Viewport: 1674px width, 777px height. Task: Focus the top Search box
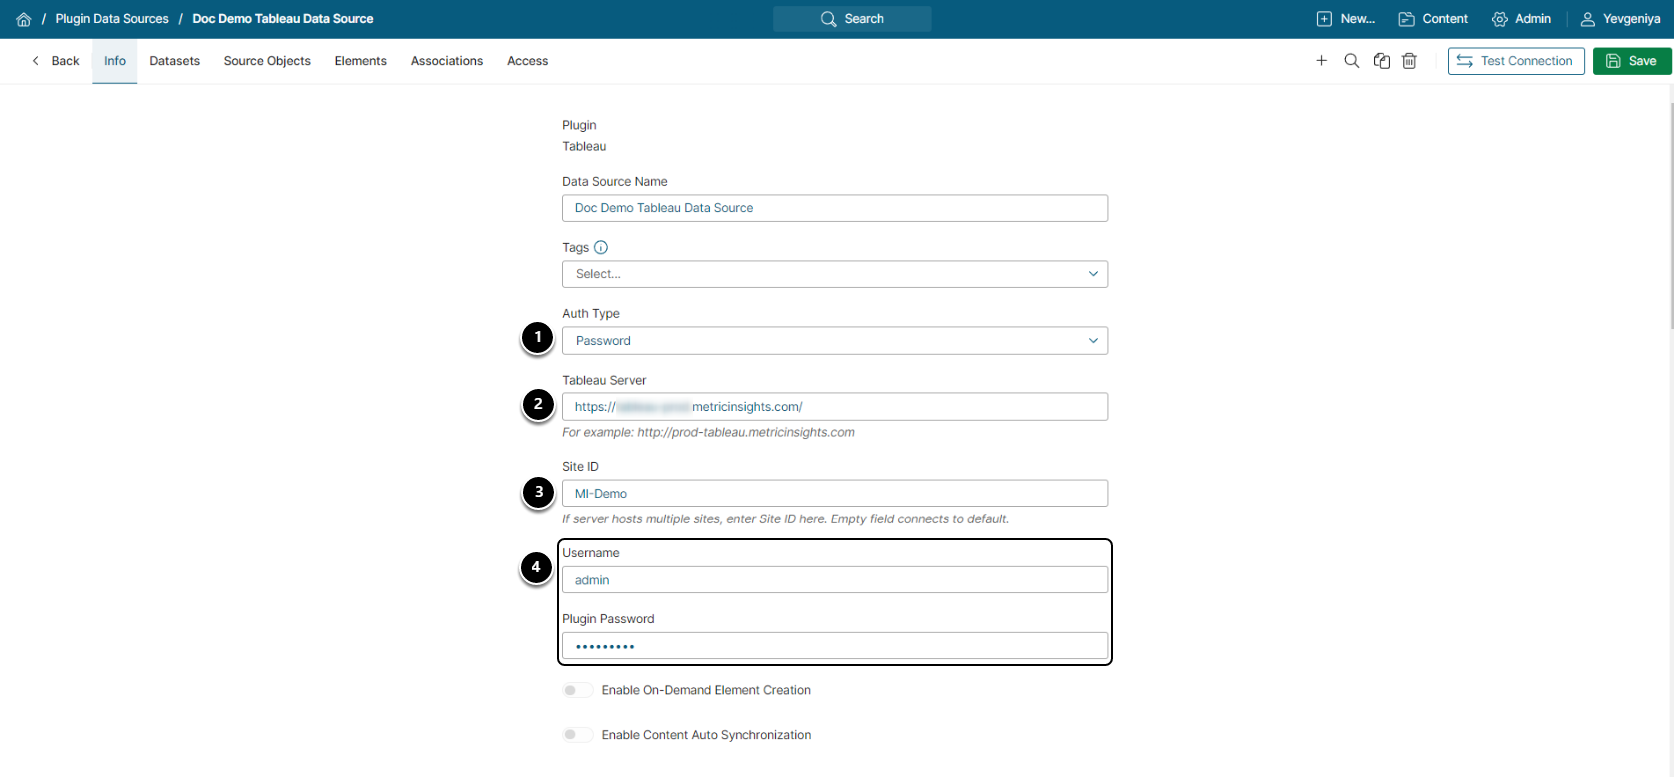[852, 19]
